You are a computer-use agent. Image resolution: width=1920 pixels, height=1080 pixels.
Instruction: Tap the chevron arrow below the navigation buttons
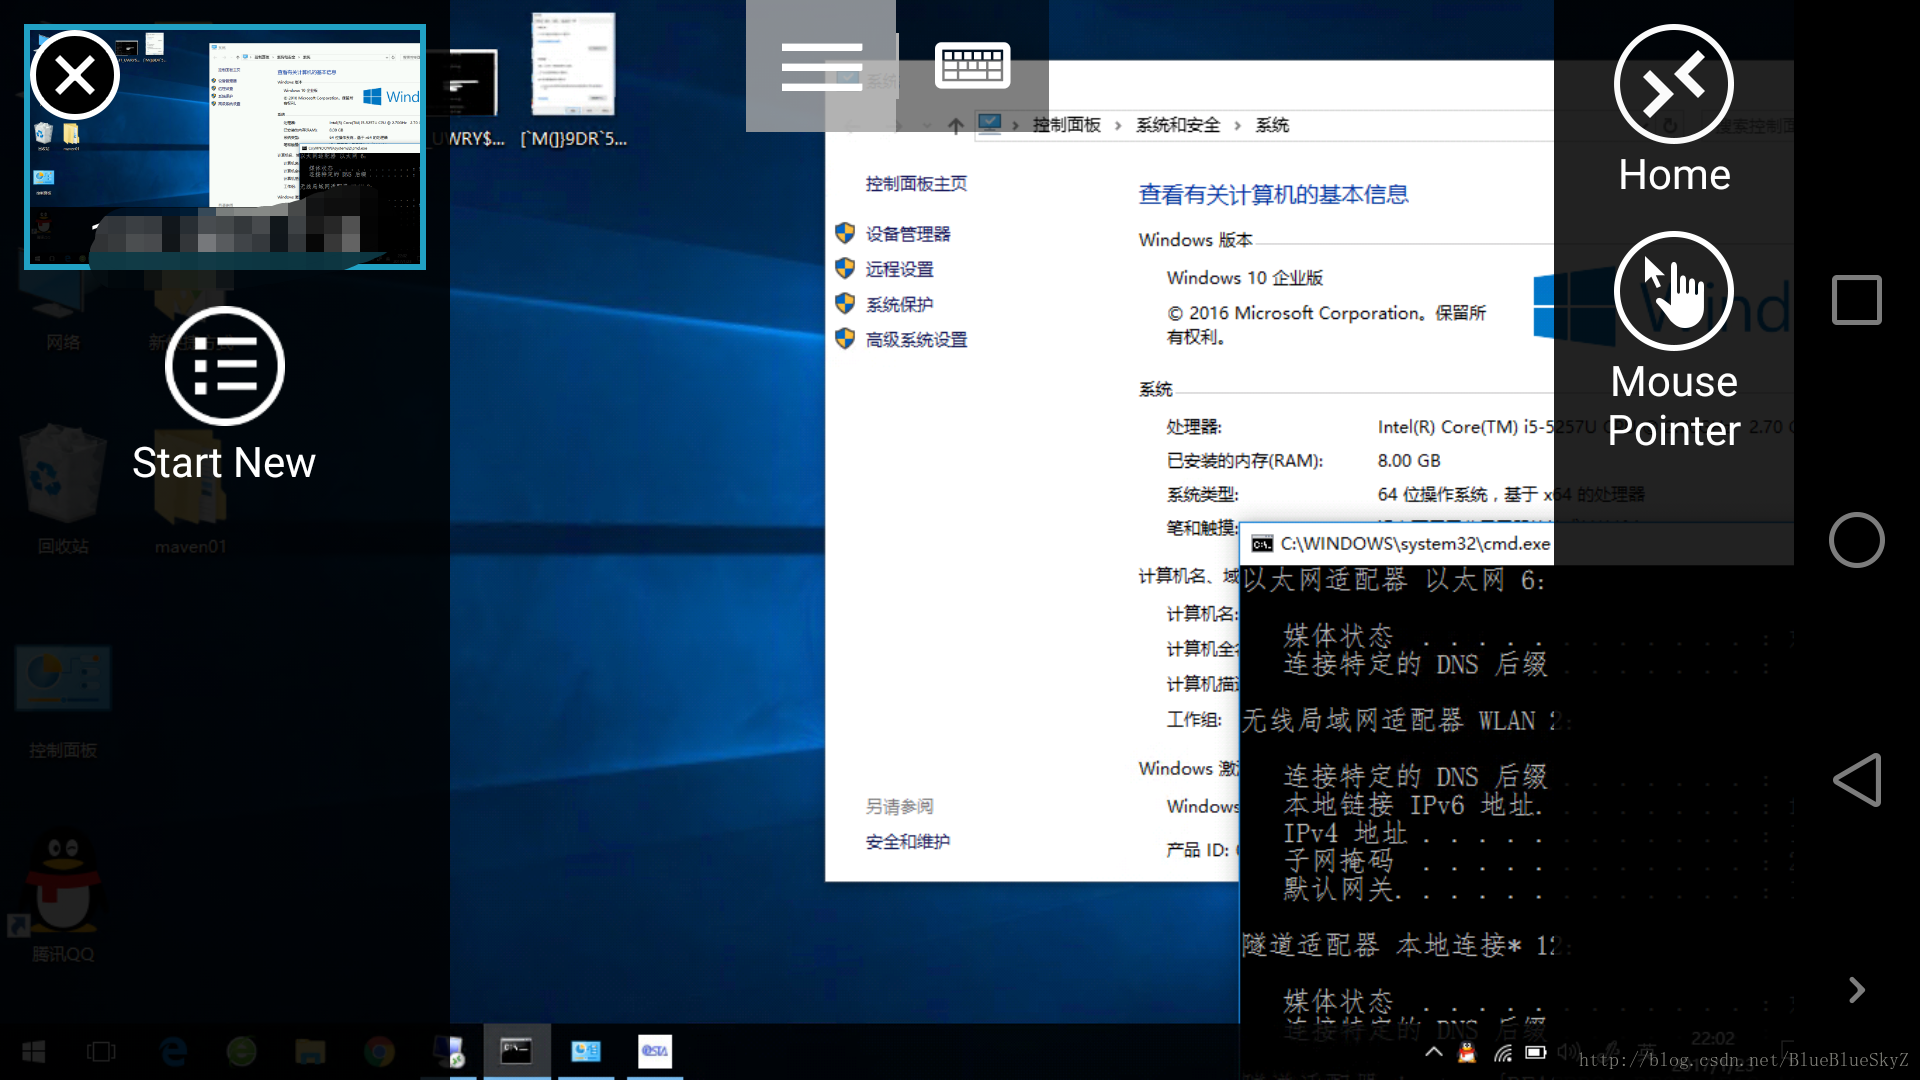point(1857,990)
